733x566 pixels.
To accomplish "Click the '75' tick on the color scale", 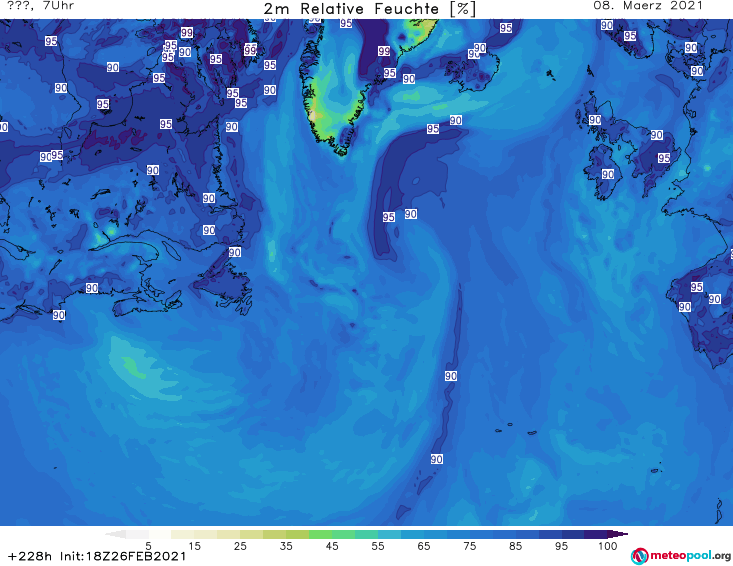I will 469,546.
